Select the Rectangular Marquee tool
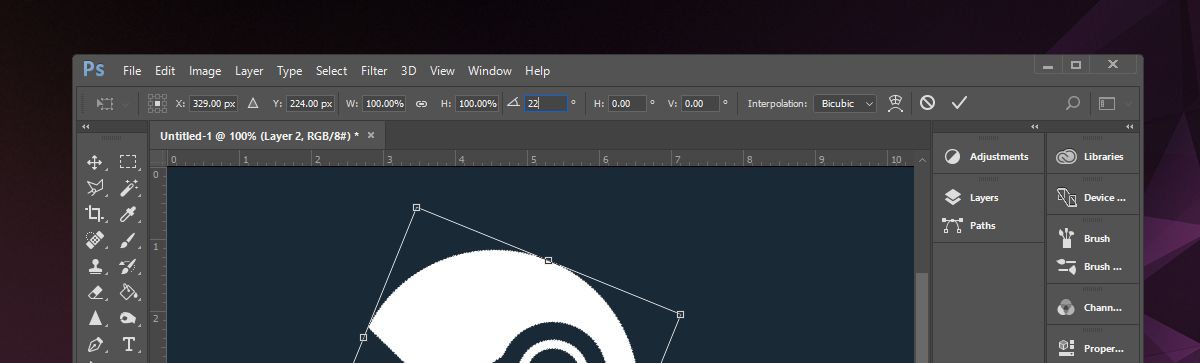 (x=128, y=162)
